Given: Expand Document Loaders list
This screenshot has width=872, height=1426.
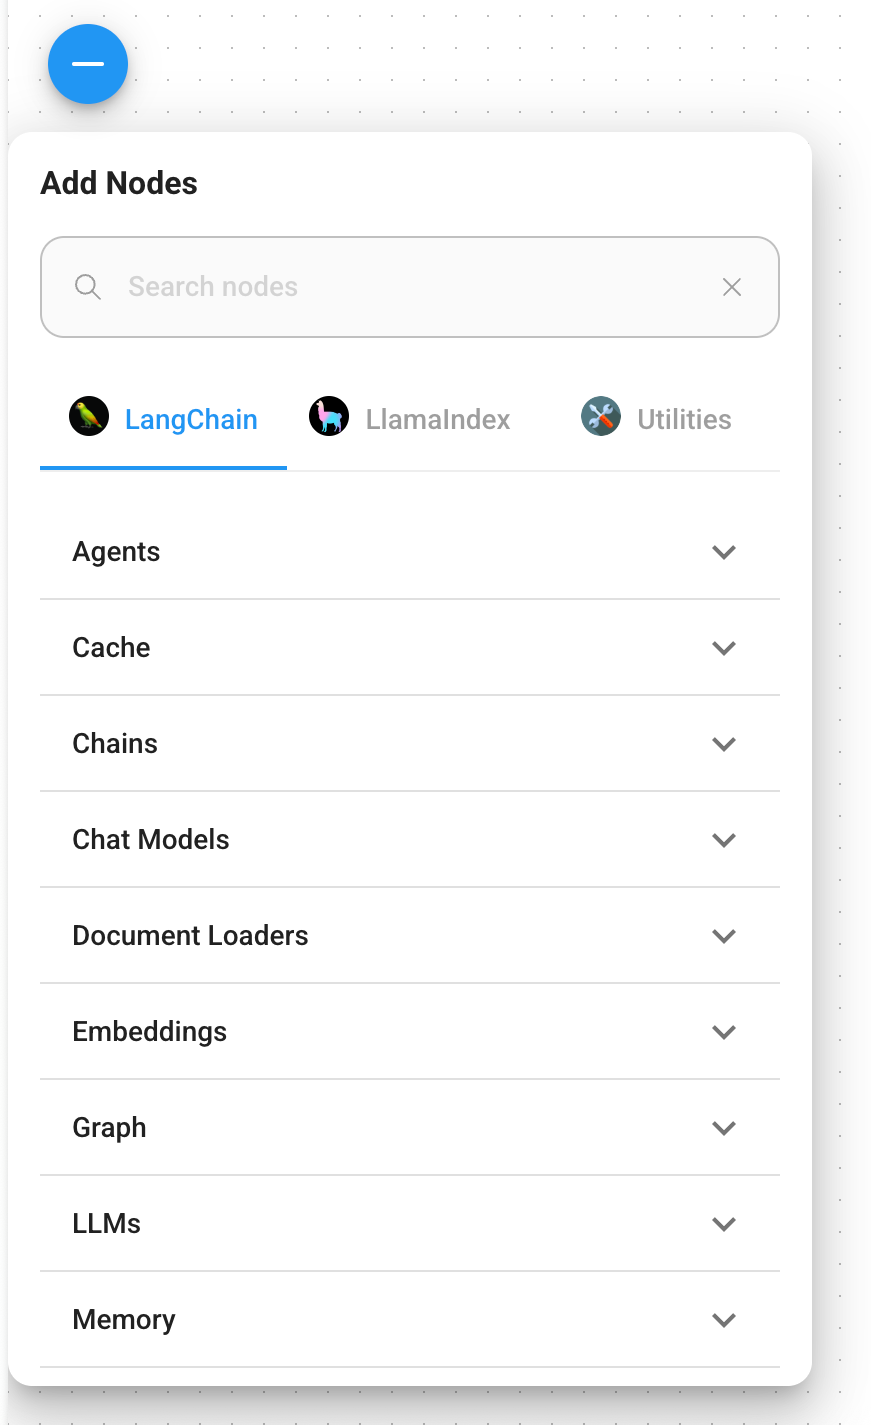Looking at the screenshot, I should tap(410, 936).
